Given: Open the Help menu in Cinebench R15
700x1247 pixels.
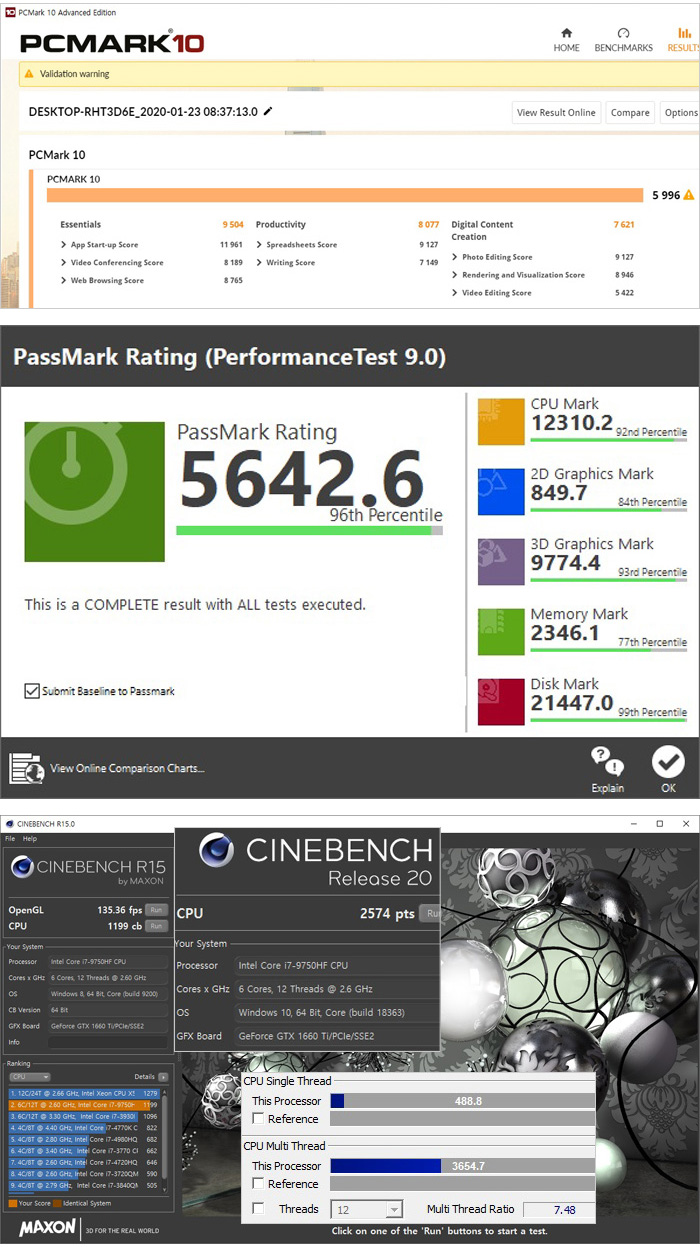Looking at the screenshot, I should click(30, 839).
